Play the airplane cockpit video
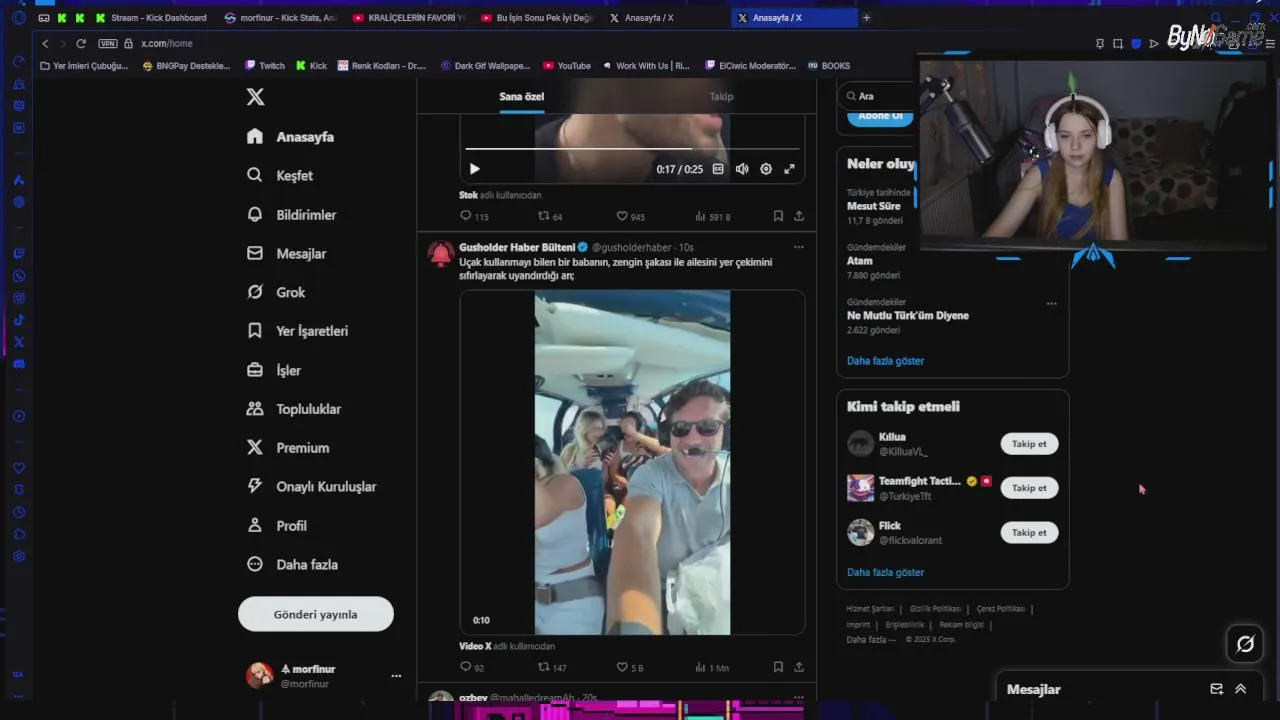This screenshot has width=1280, height=720. (632, 462)
